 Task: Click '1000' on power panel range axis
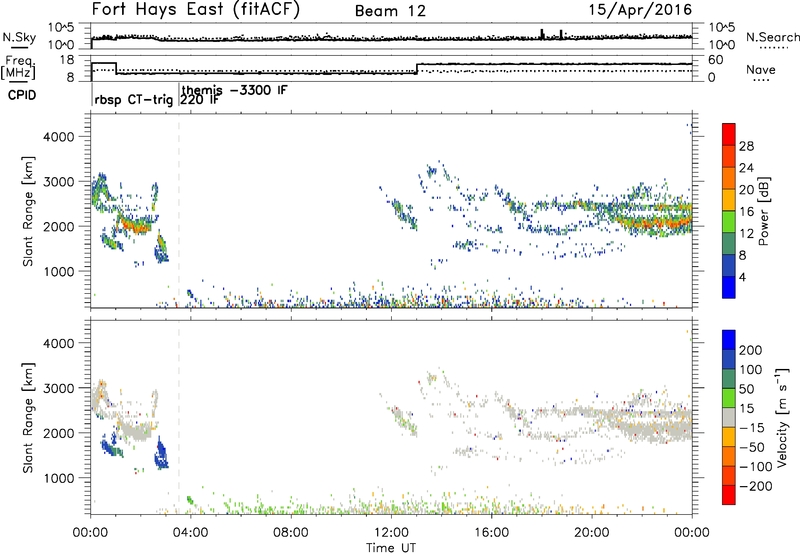click(x=59, y=271)
